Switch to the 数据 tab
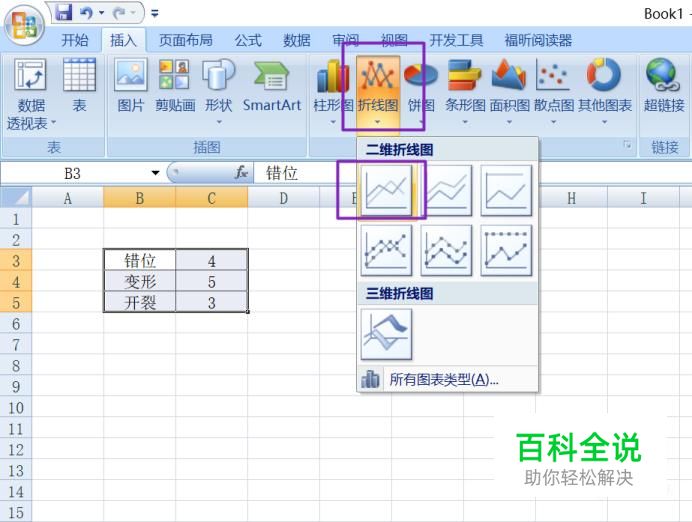 tap(297, 41)
